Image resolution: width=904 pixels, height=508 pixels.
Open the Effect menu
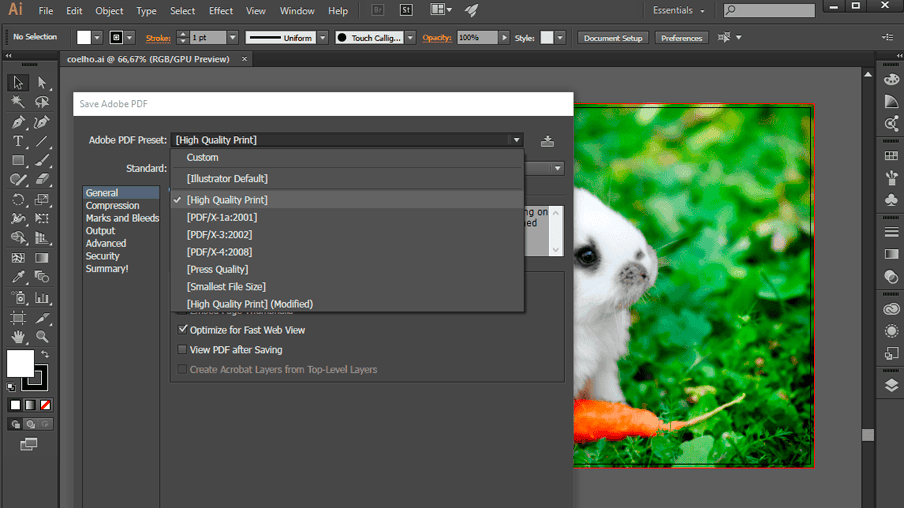[x=221, y=11]
